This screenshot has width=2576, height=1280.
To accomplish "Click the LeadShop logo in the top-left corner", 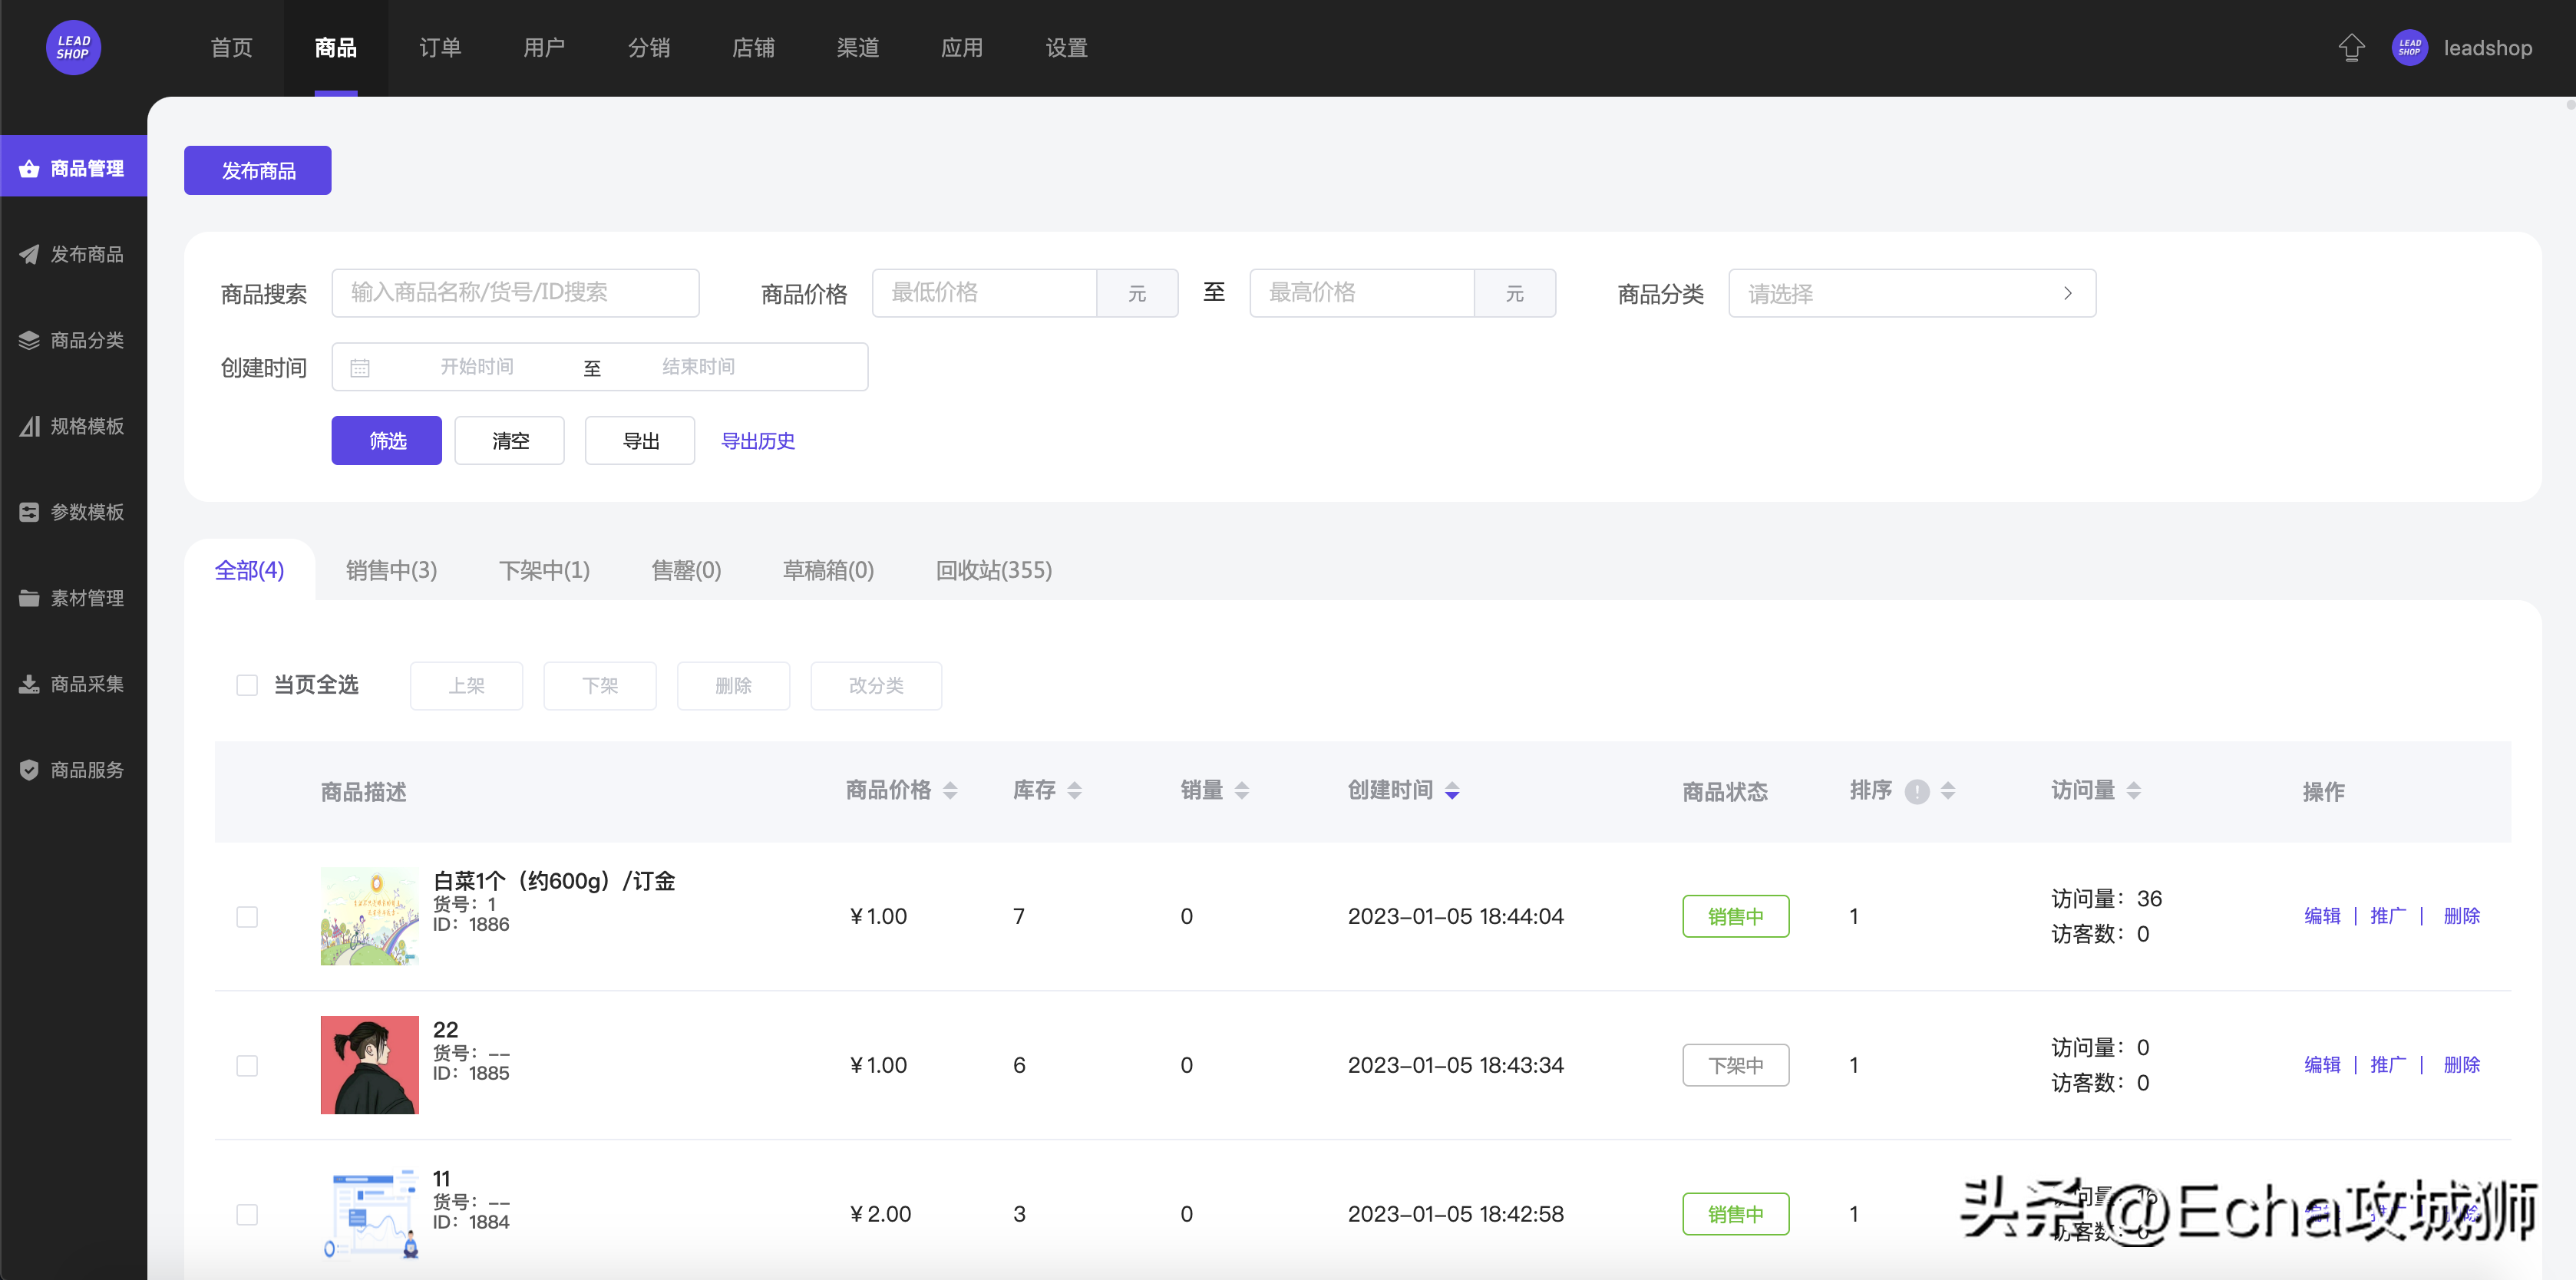I will point(73,47).
